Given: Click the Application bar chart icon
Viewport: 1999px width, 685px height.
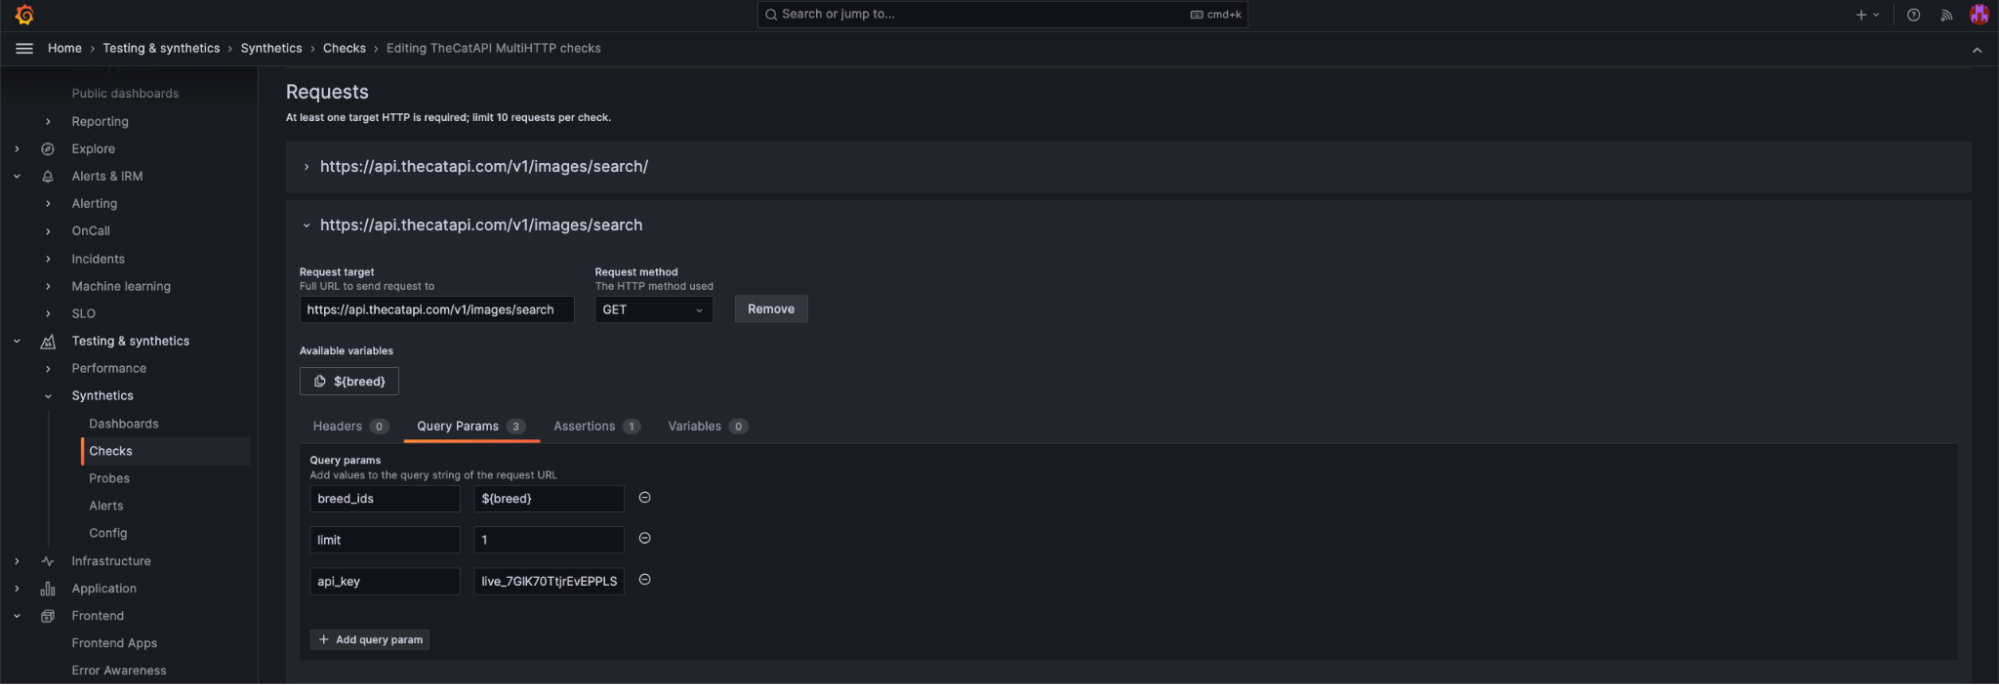Looking at the screenshot, I should pyautogui.click(x=47, y=589).
